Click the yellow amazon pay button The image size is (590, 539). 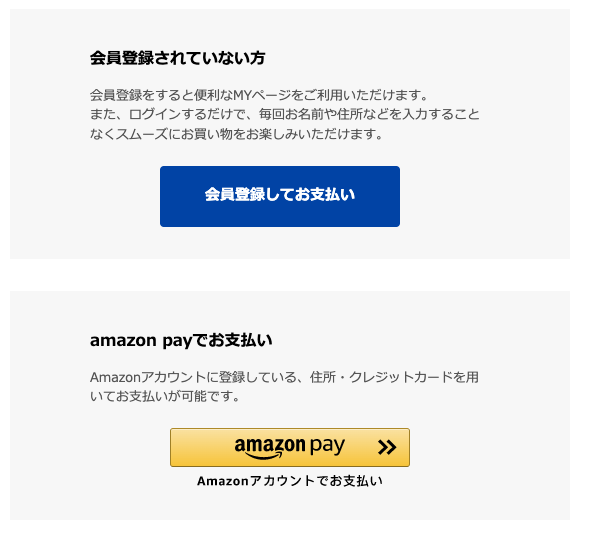290,447
